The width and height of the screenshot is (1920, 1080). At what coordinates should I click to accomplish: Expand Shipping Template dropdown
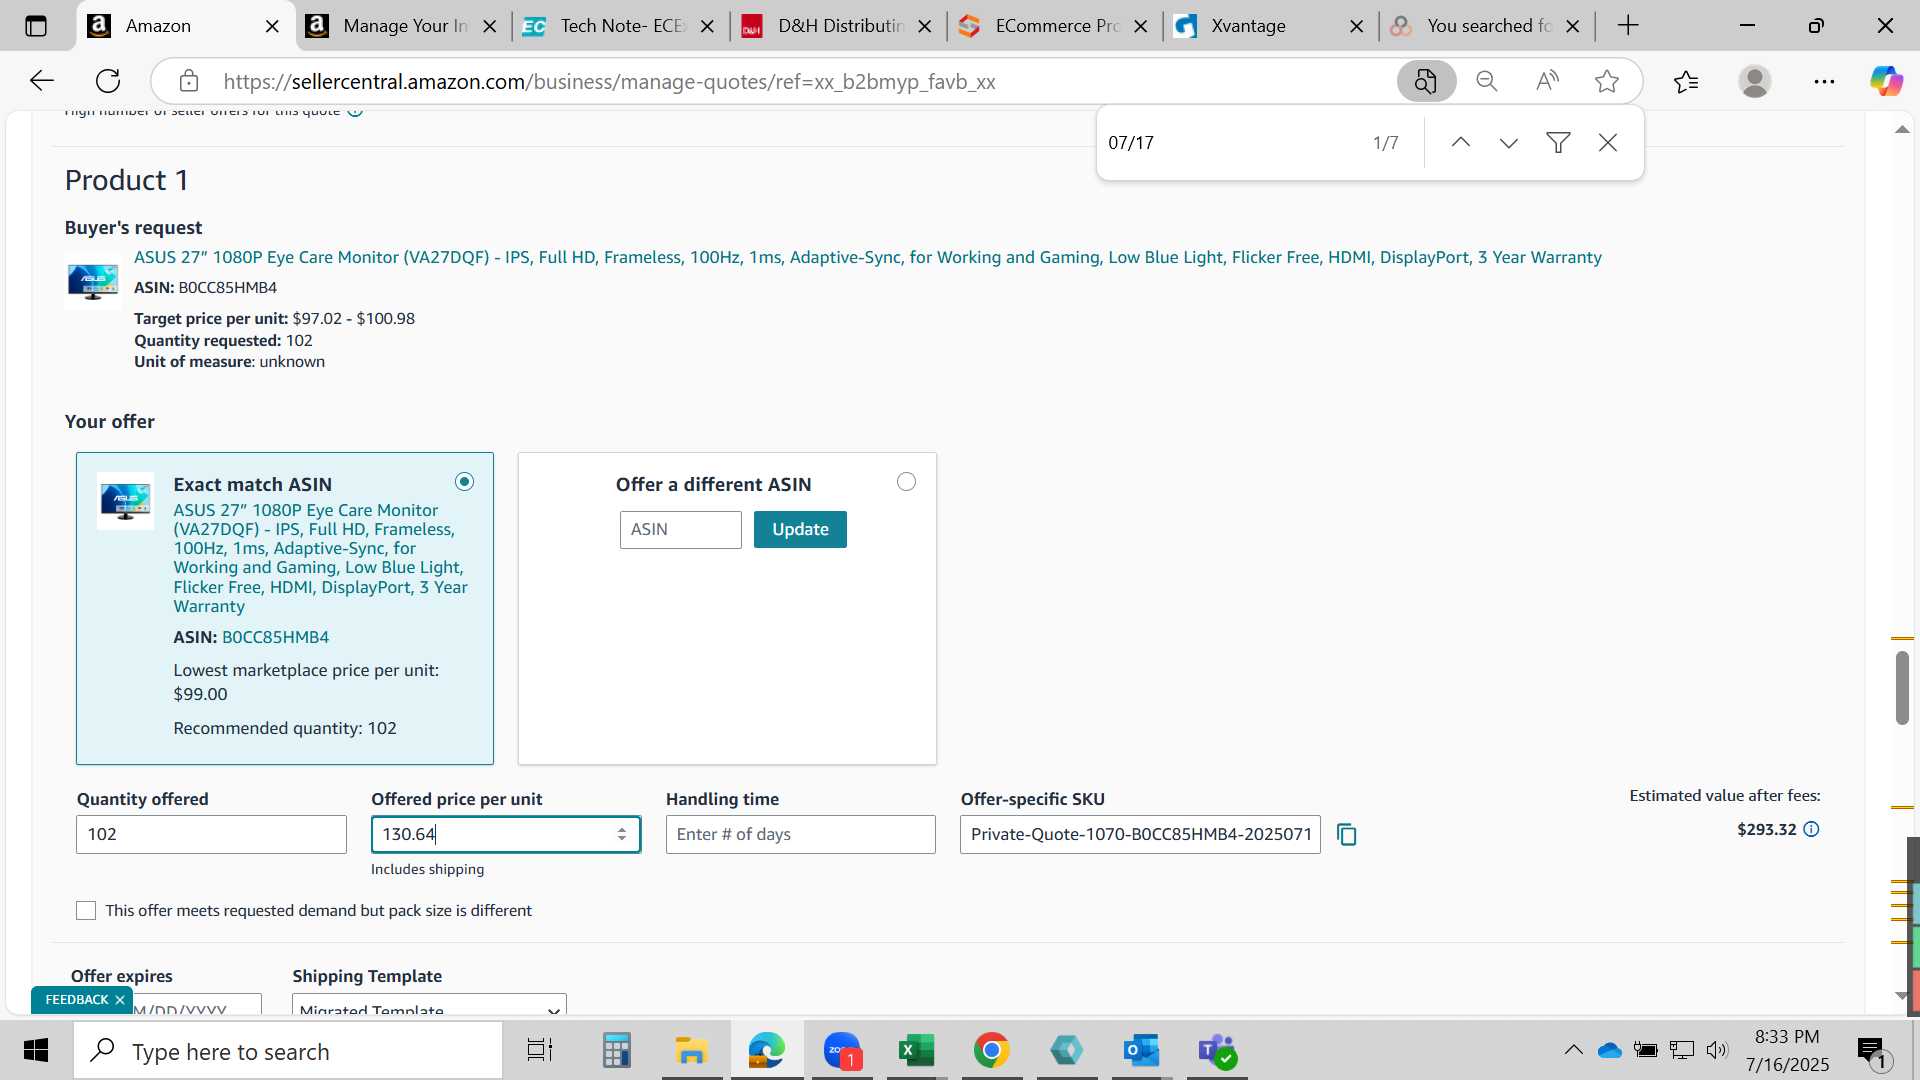pyautogui.click(x=429, y=1006)
